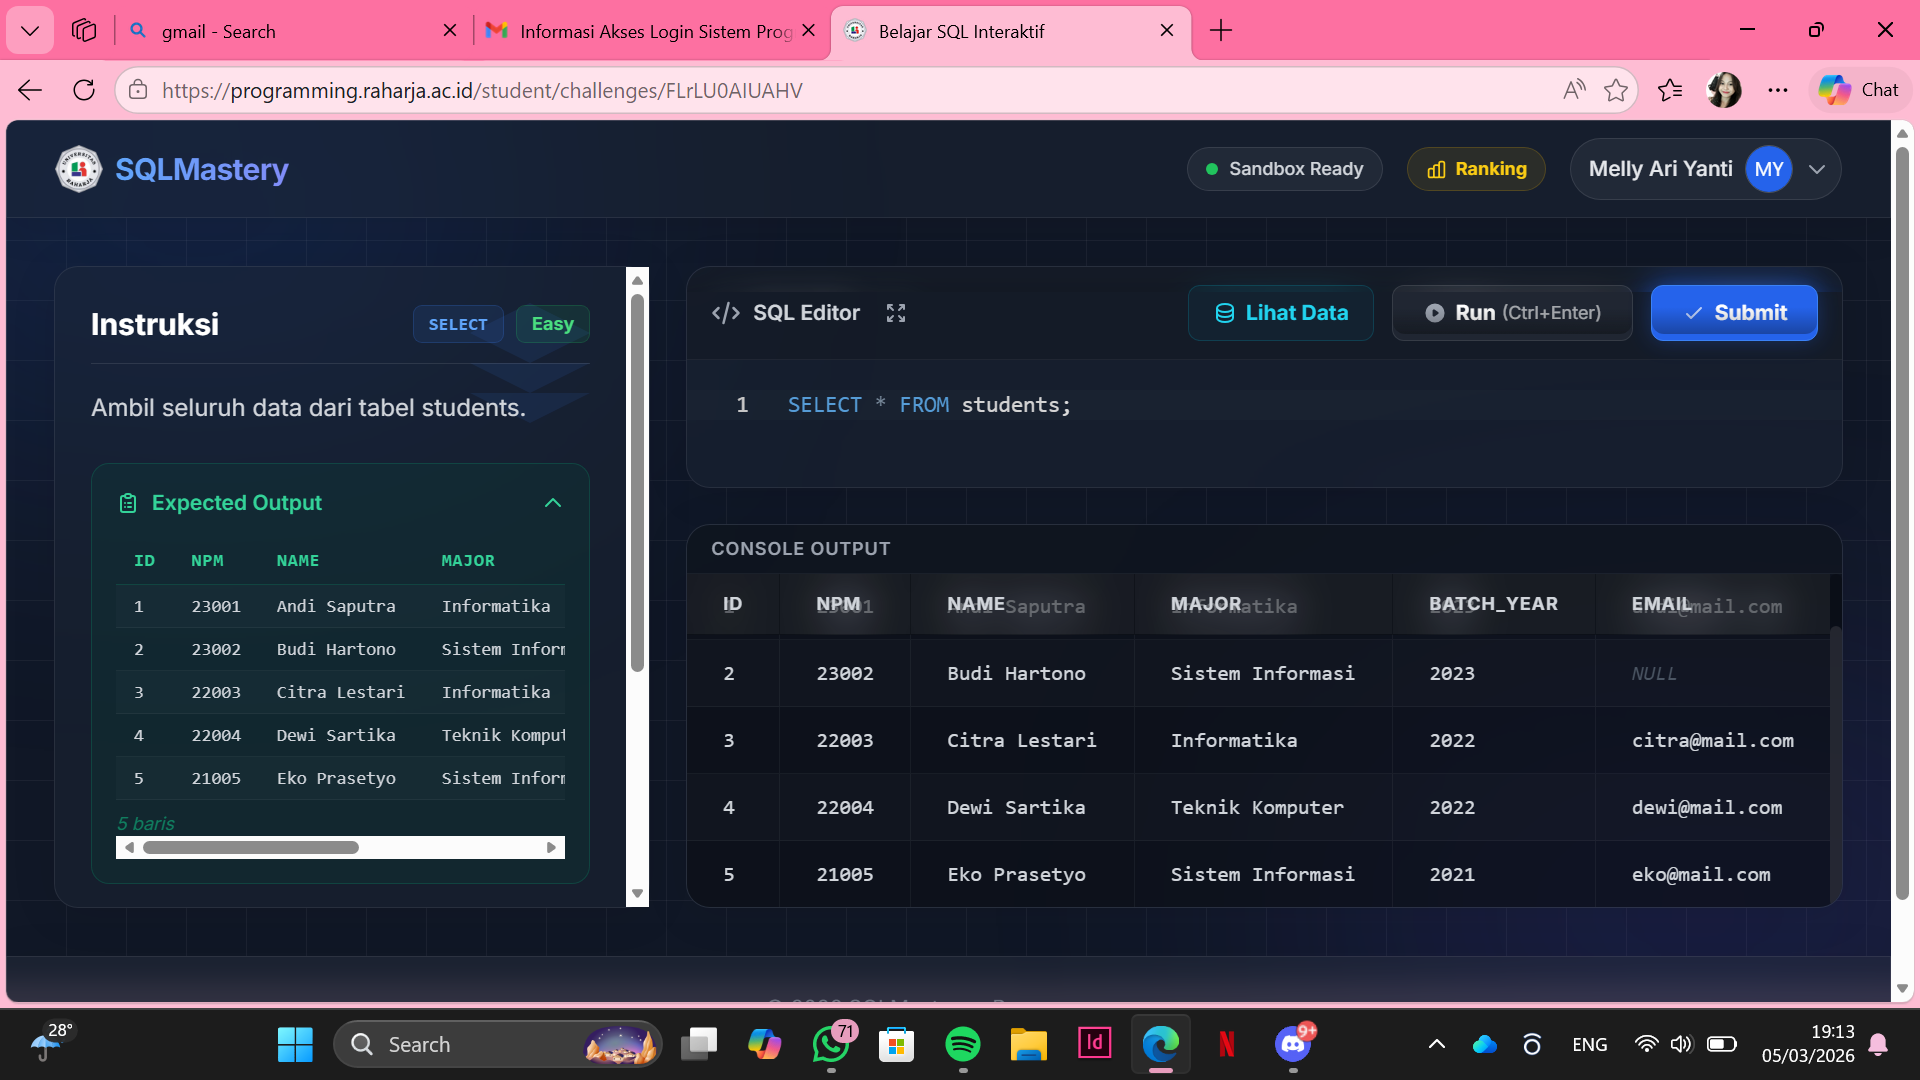Open the Tab Actions workspaces icon
Screen dimensions: 1920x1080
84,31
